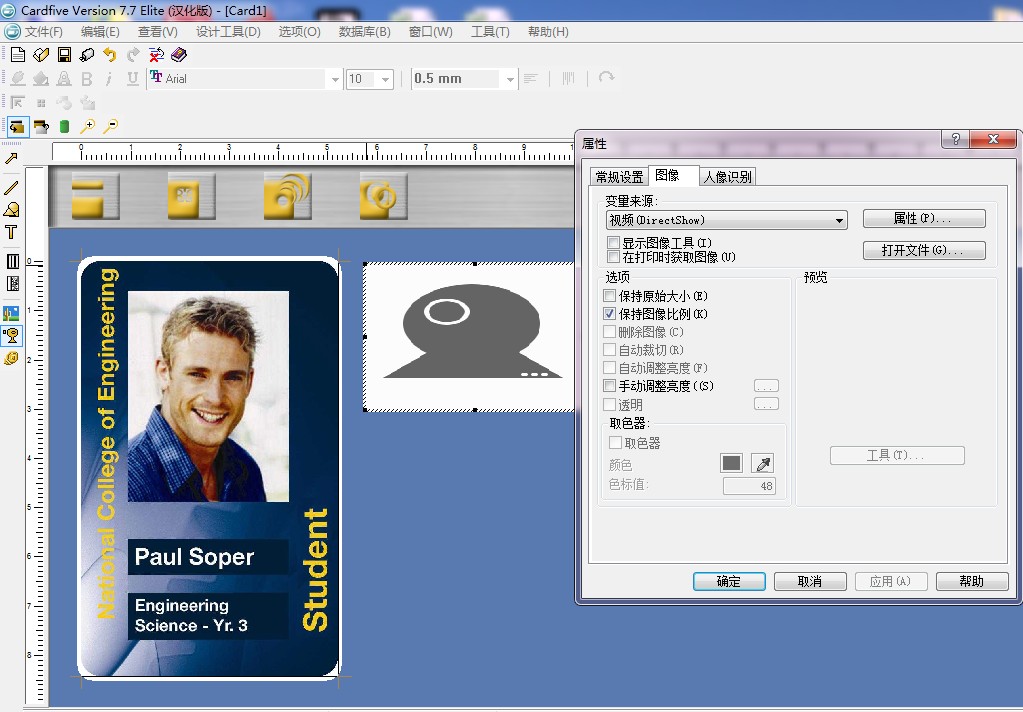Click the 取消 button

tap(810, 581)
